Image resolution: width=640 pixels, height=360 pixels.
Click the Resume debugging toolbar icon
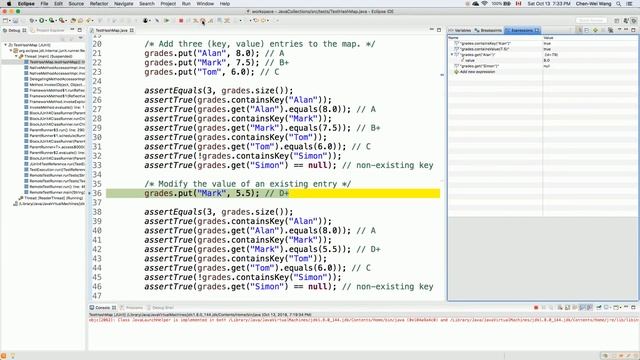click(167, 20)
